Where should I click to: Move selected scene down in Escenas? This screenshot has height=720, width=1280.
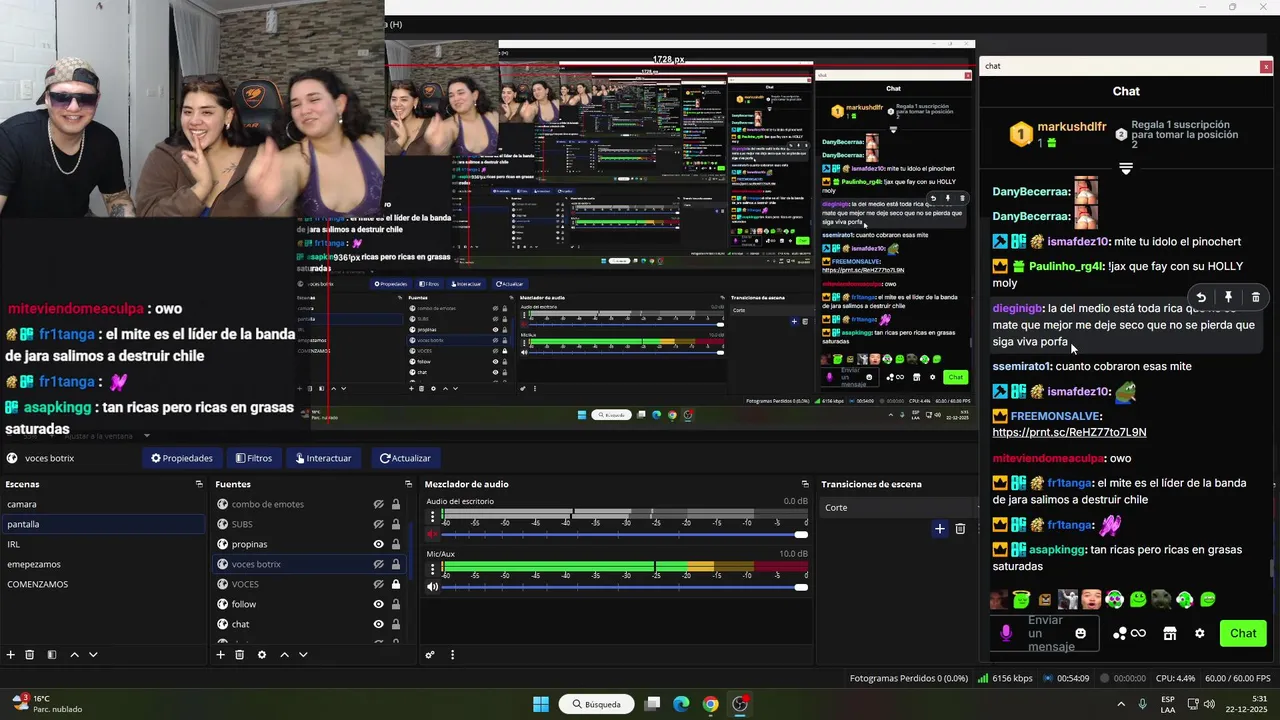[x=93, y=655]
